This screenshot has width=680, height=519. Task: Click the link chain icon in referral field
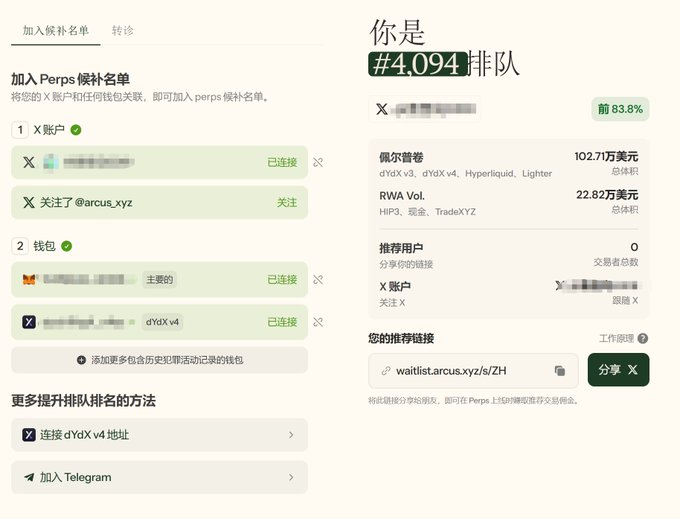tap(386, 371)
